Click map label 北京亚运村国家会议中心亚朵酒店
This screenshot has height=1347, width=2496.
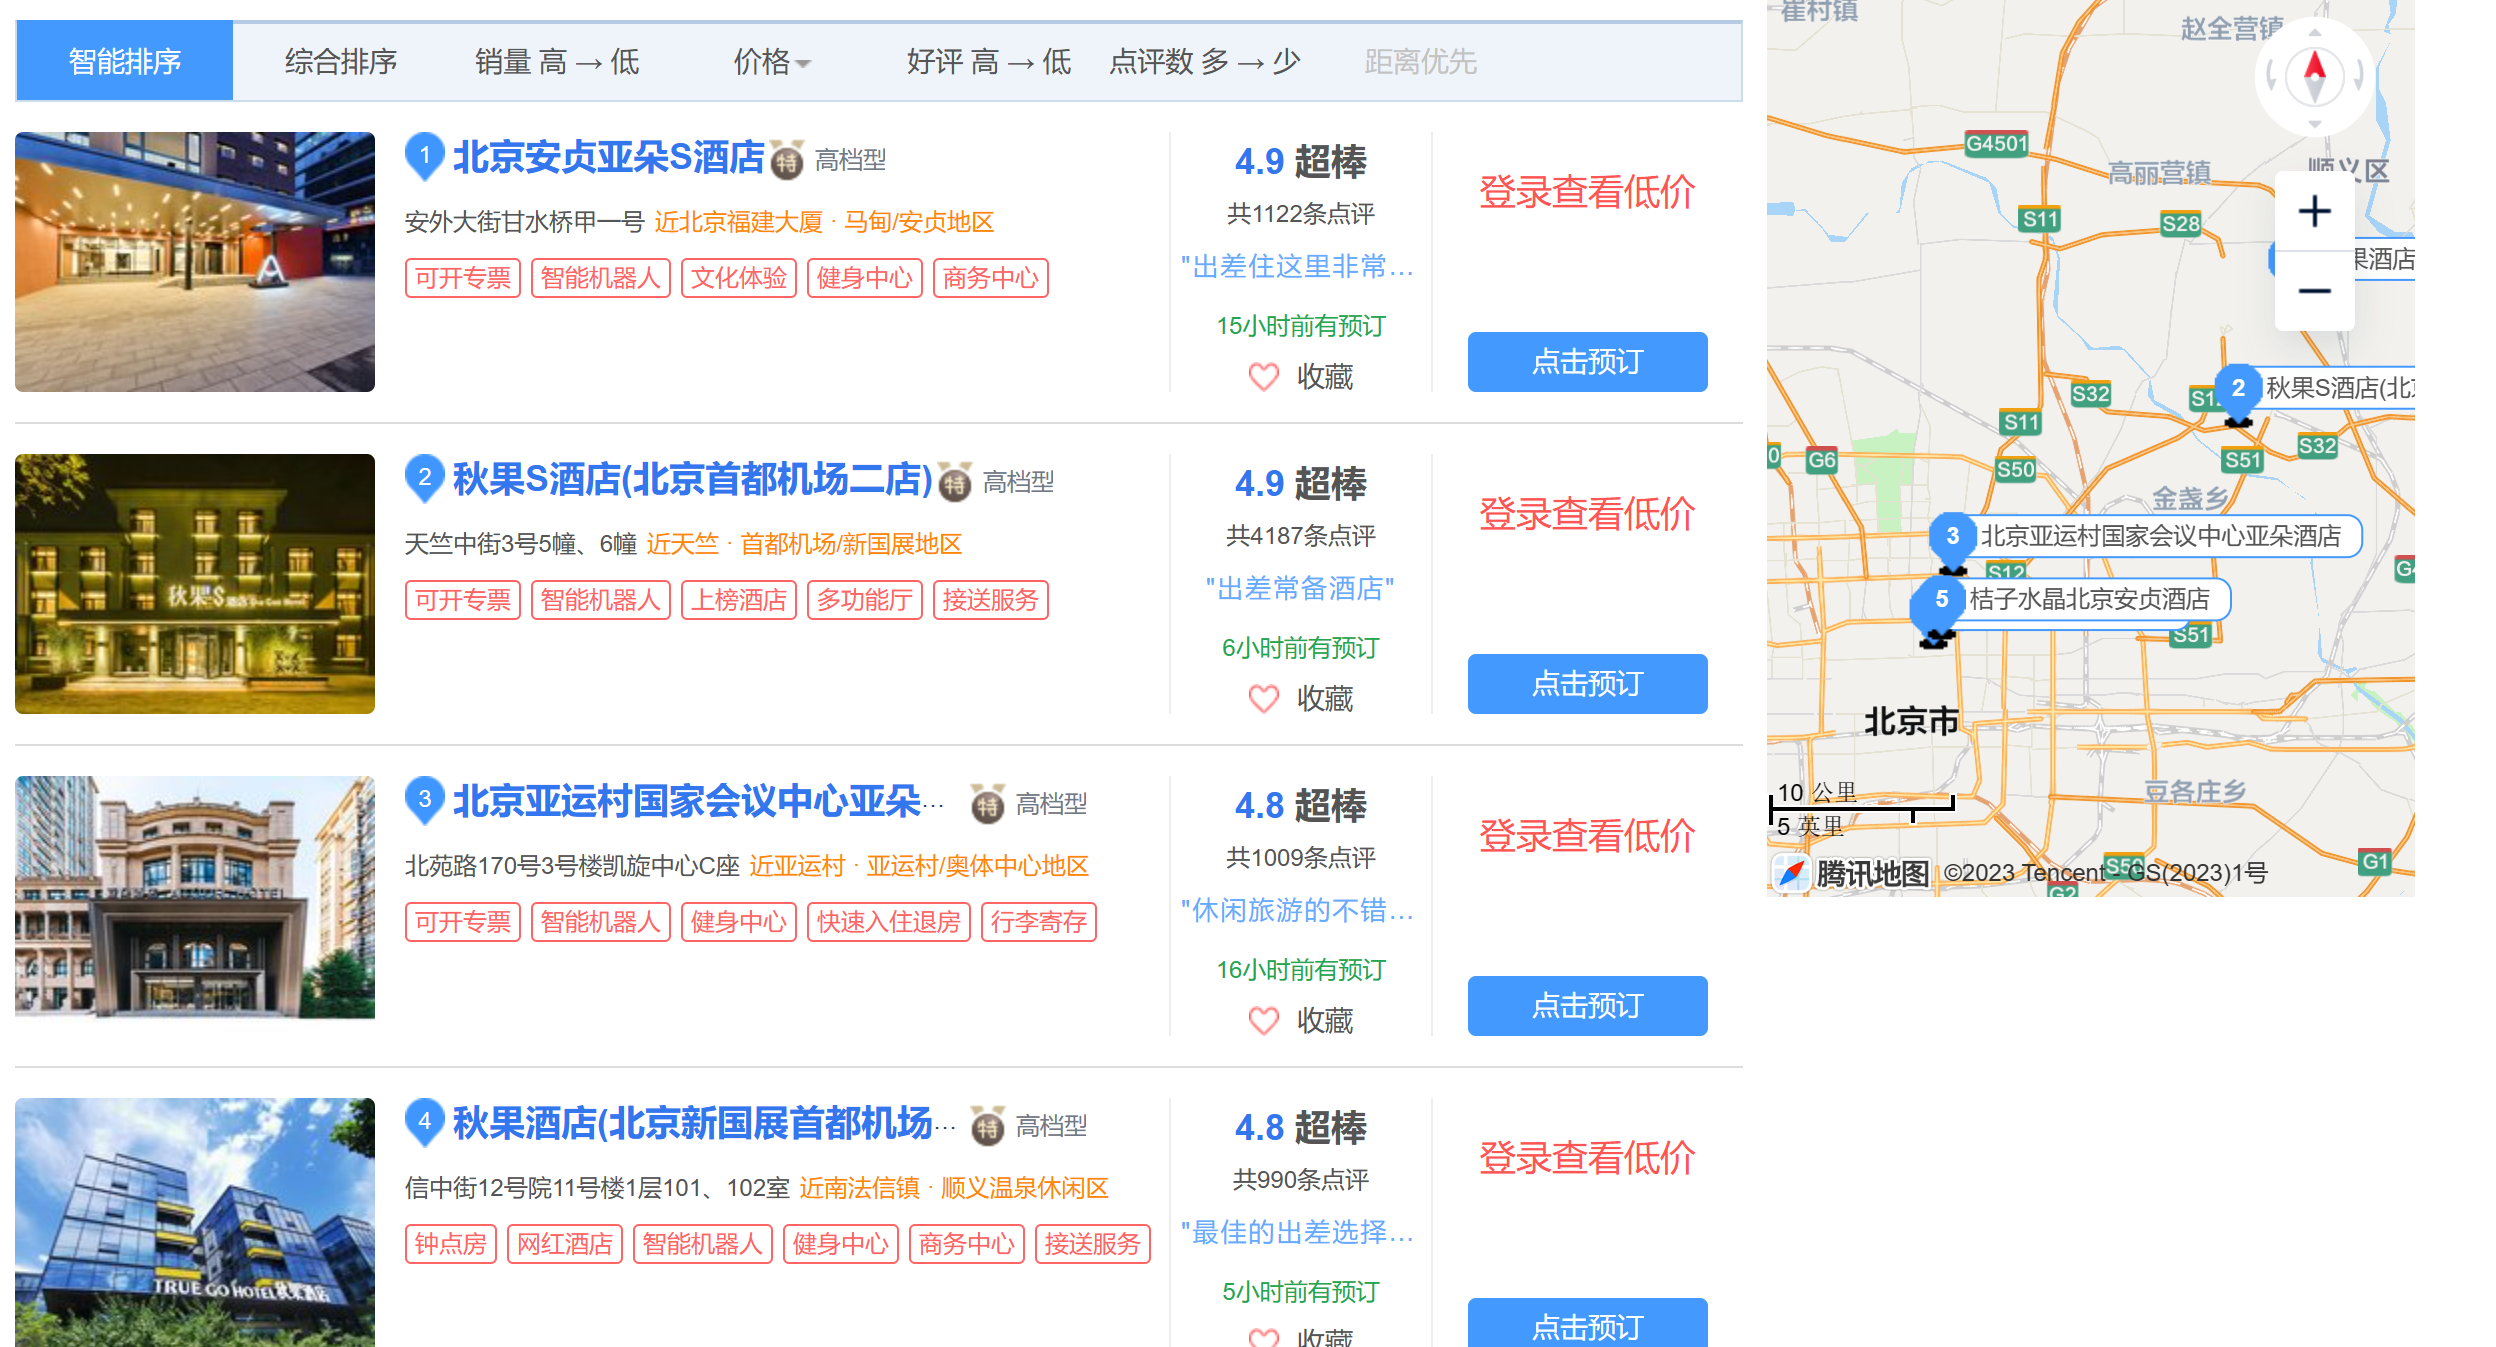[2161, 536]
